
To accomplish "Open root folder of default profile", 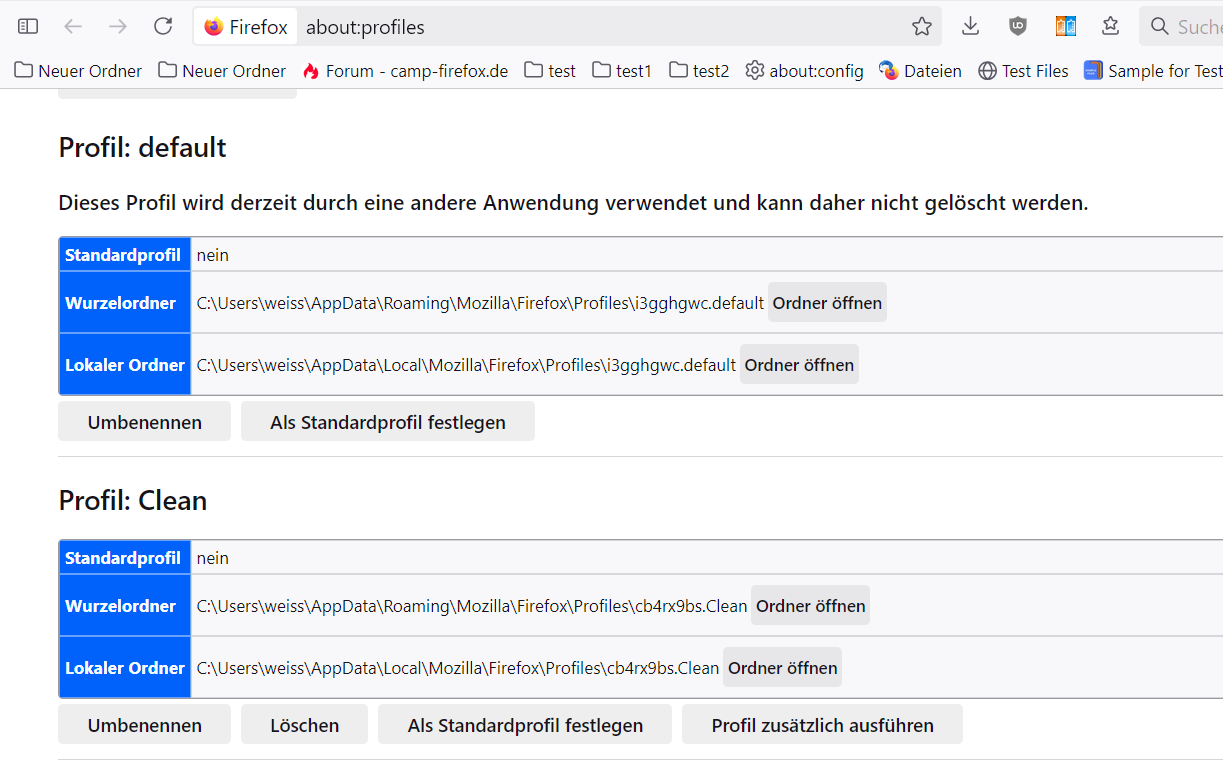I will tap(827, 303).
